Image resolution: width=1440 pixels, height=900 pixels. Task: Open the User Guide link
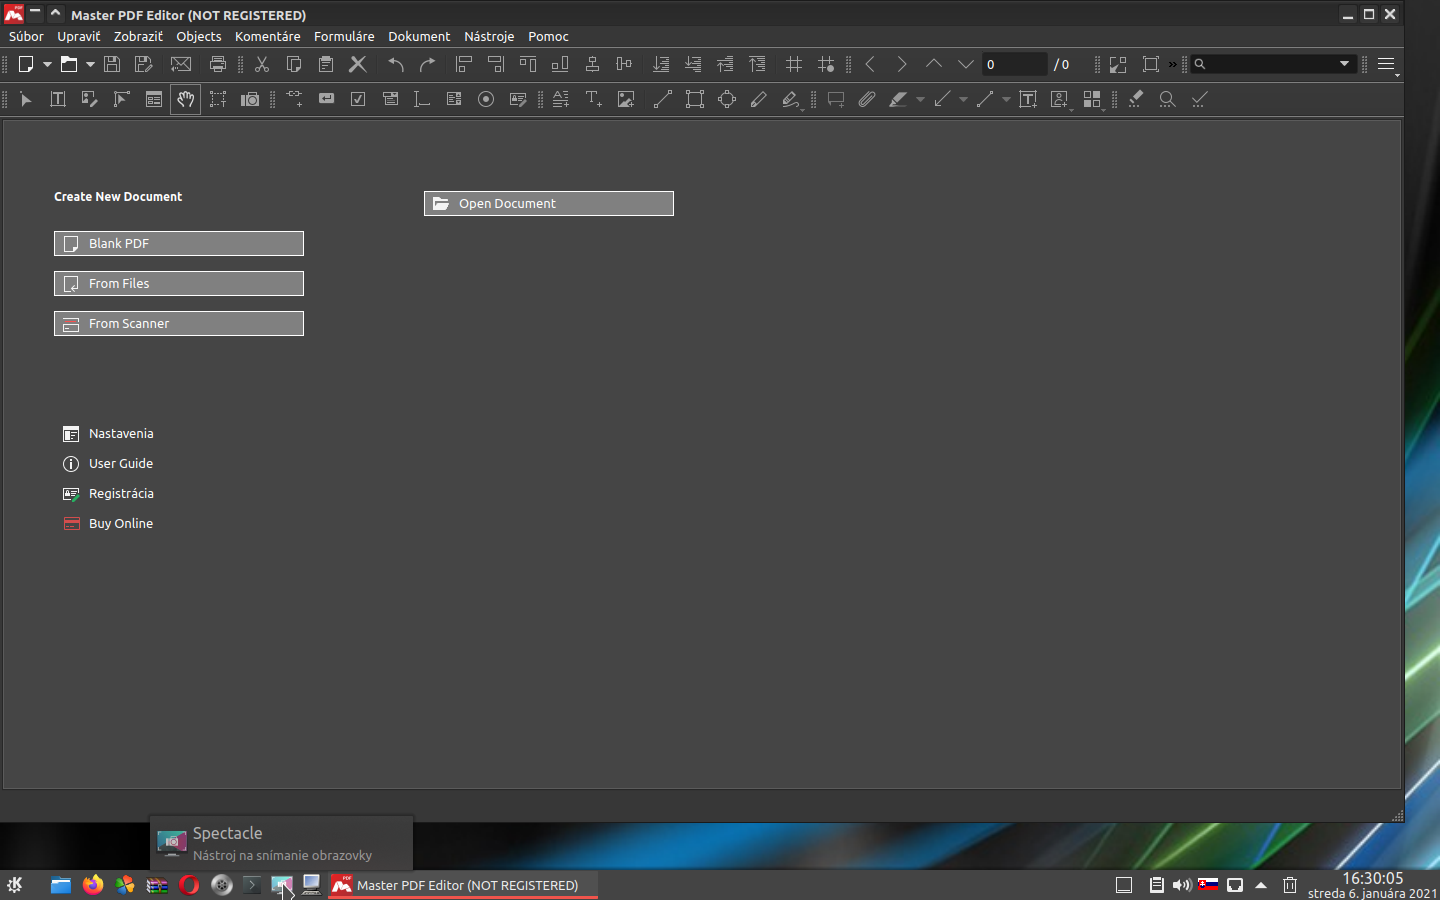(x=108, y=464)
